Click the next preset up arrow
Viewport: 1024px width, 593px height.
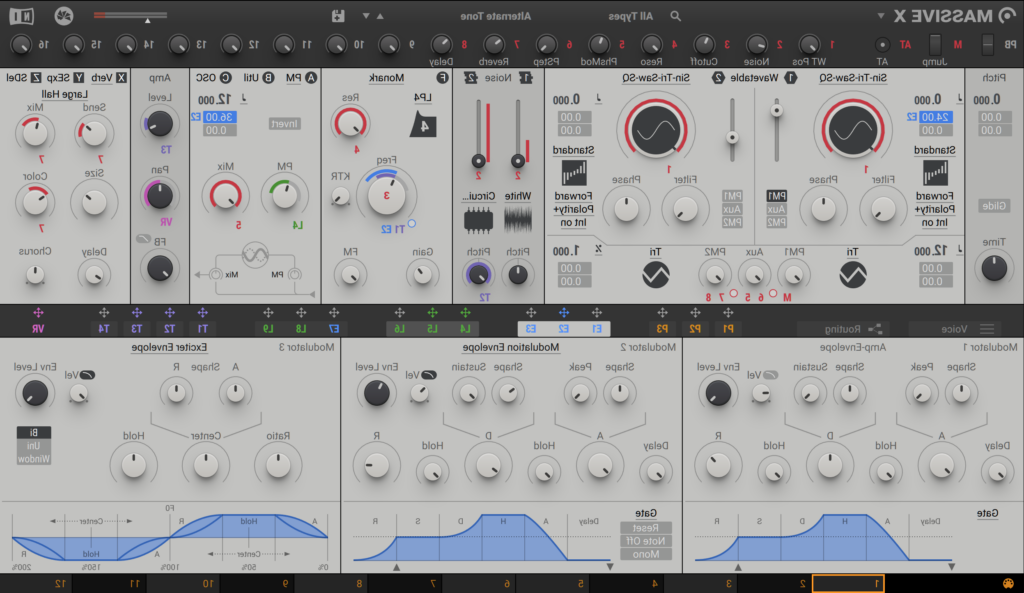coord(380,16)
